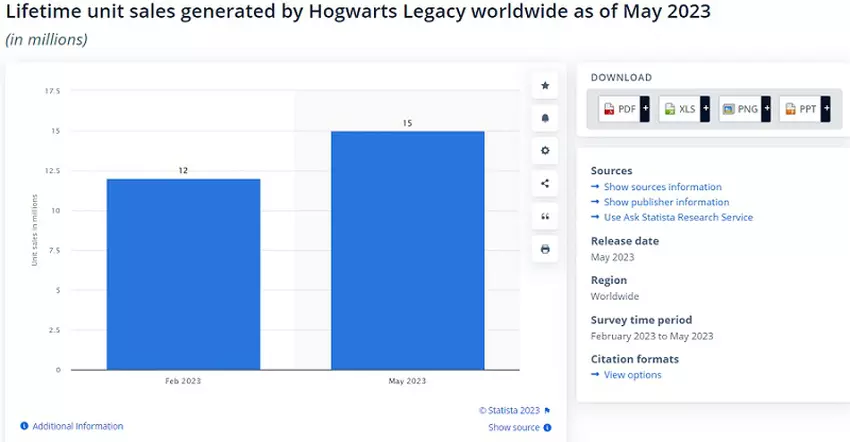Click Use Ask Statista Research Service
Viewport: 850px width, 442px height.
678,217
